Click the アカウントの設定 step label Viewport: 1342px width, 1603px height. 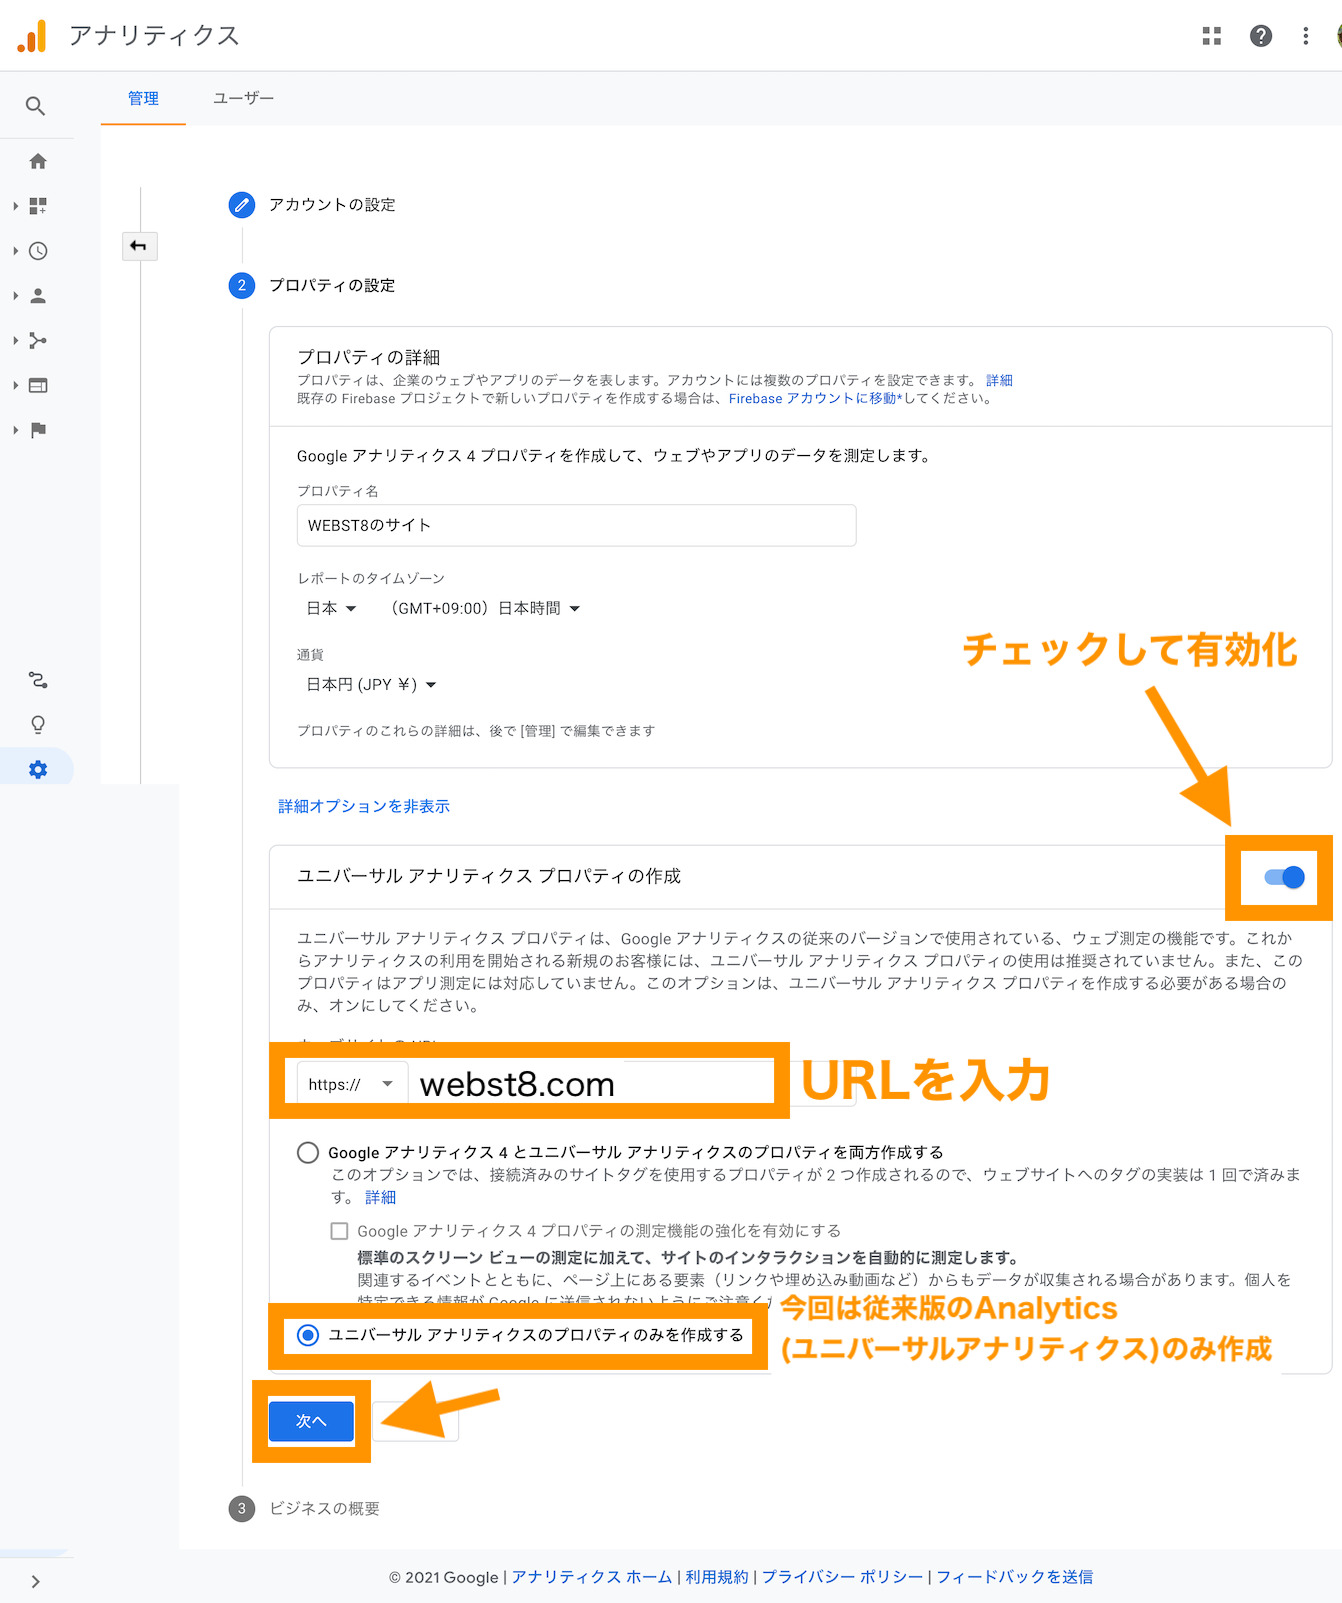[x=332, y=205]
